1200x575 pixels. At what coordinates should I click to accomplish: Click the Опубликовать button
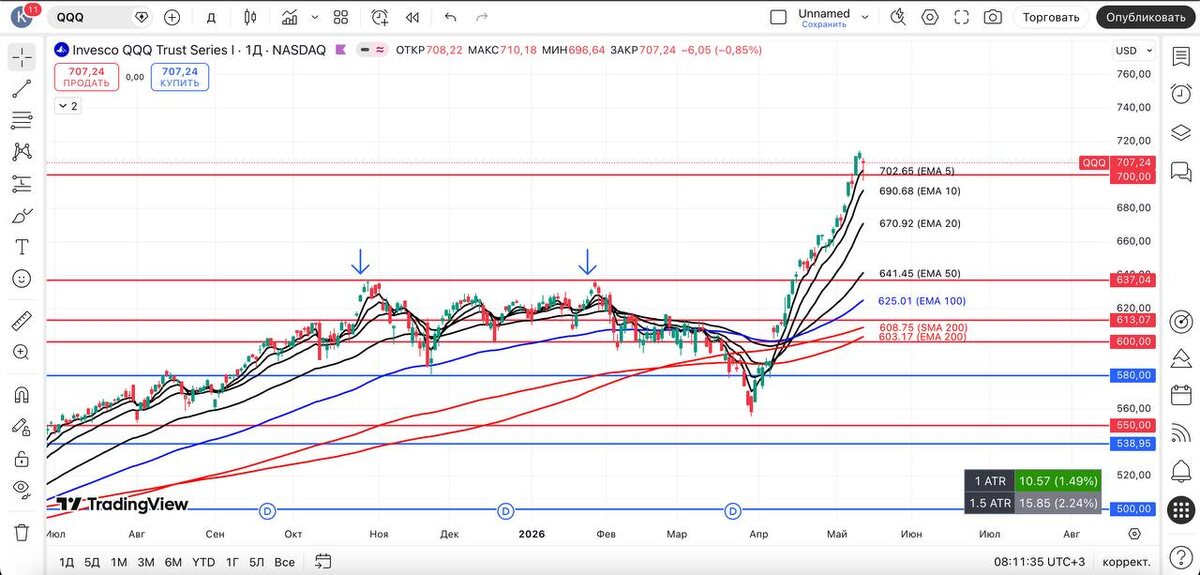tap(1145, 17)
